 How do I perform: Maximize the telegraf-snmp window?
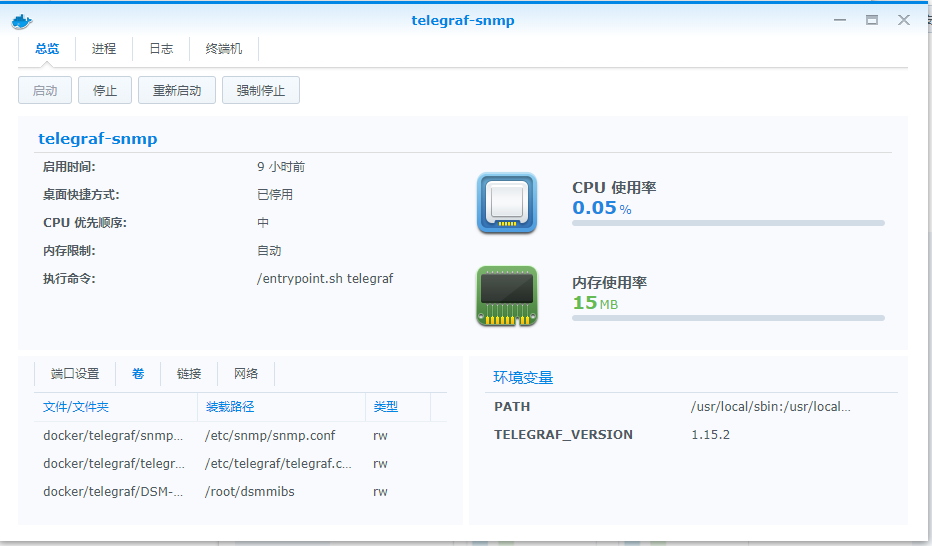click(872, 20)
